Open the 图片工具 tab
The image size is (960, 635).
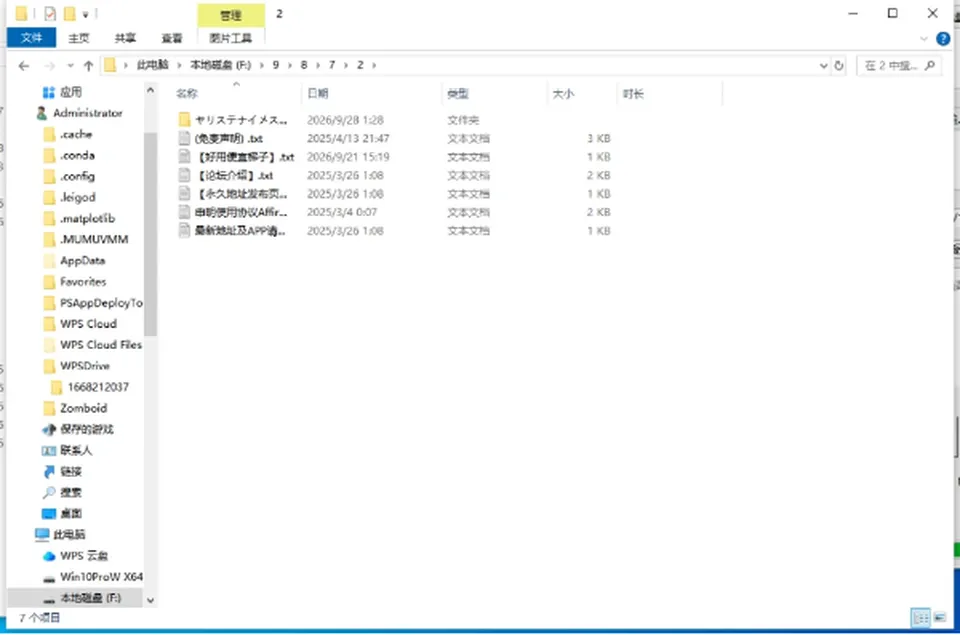click(x=231, y=38)
